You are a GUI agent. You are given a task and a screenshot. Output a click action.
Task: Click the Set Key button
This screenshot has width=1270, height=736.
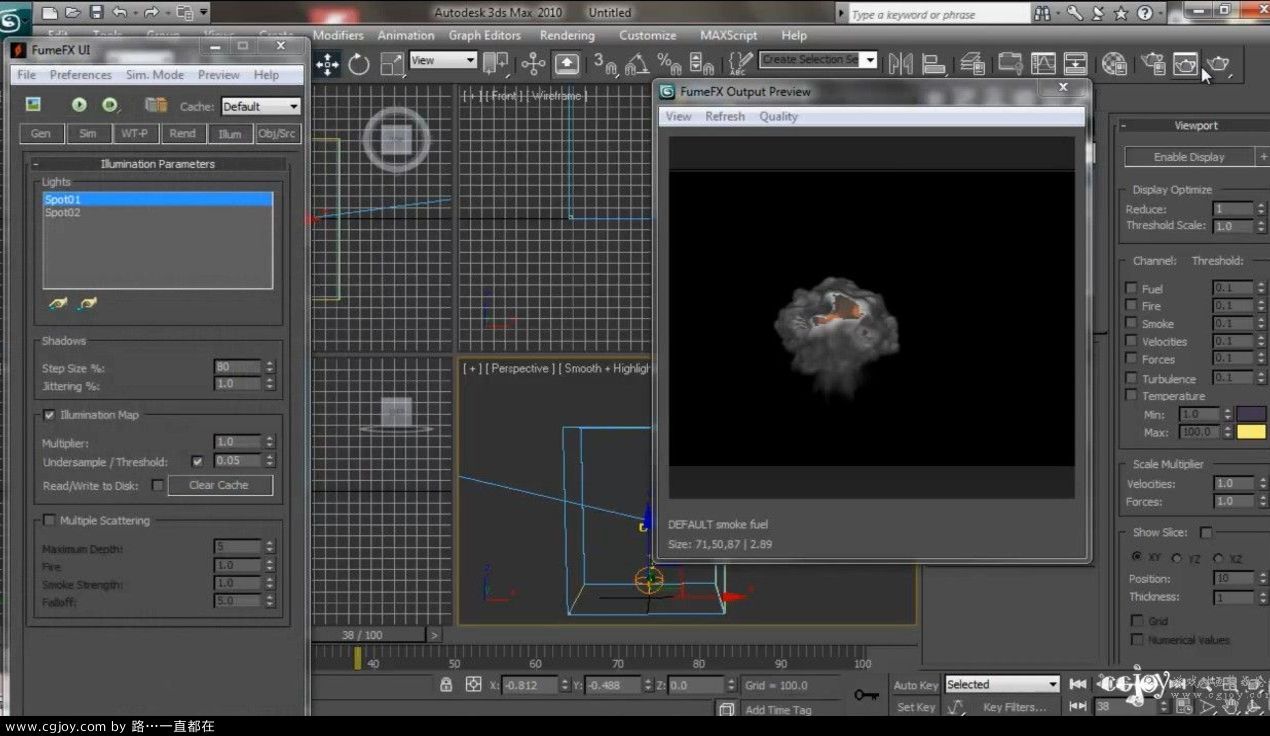(915, 707)
